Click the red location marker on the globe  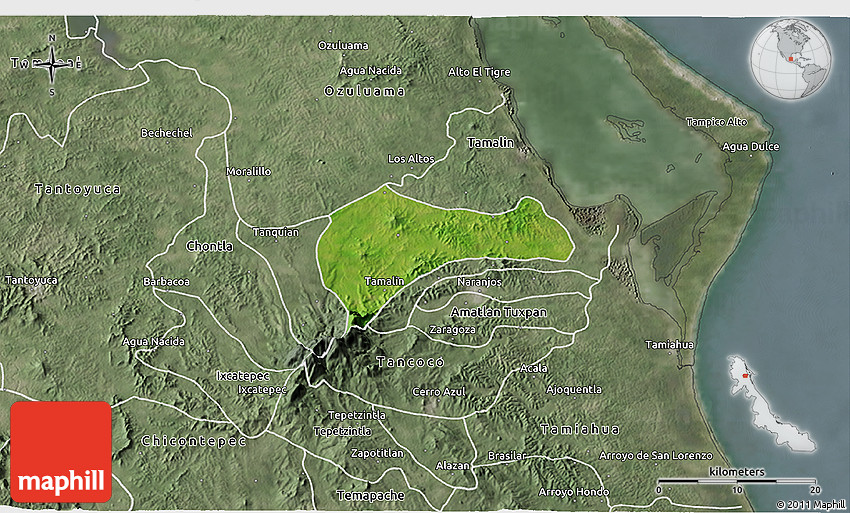(x=788, y=59)
